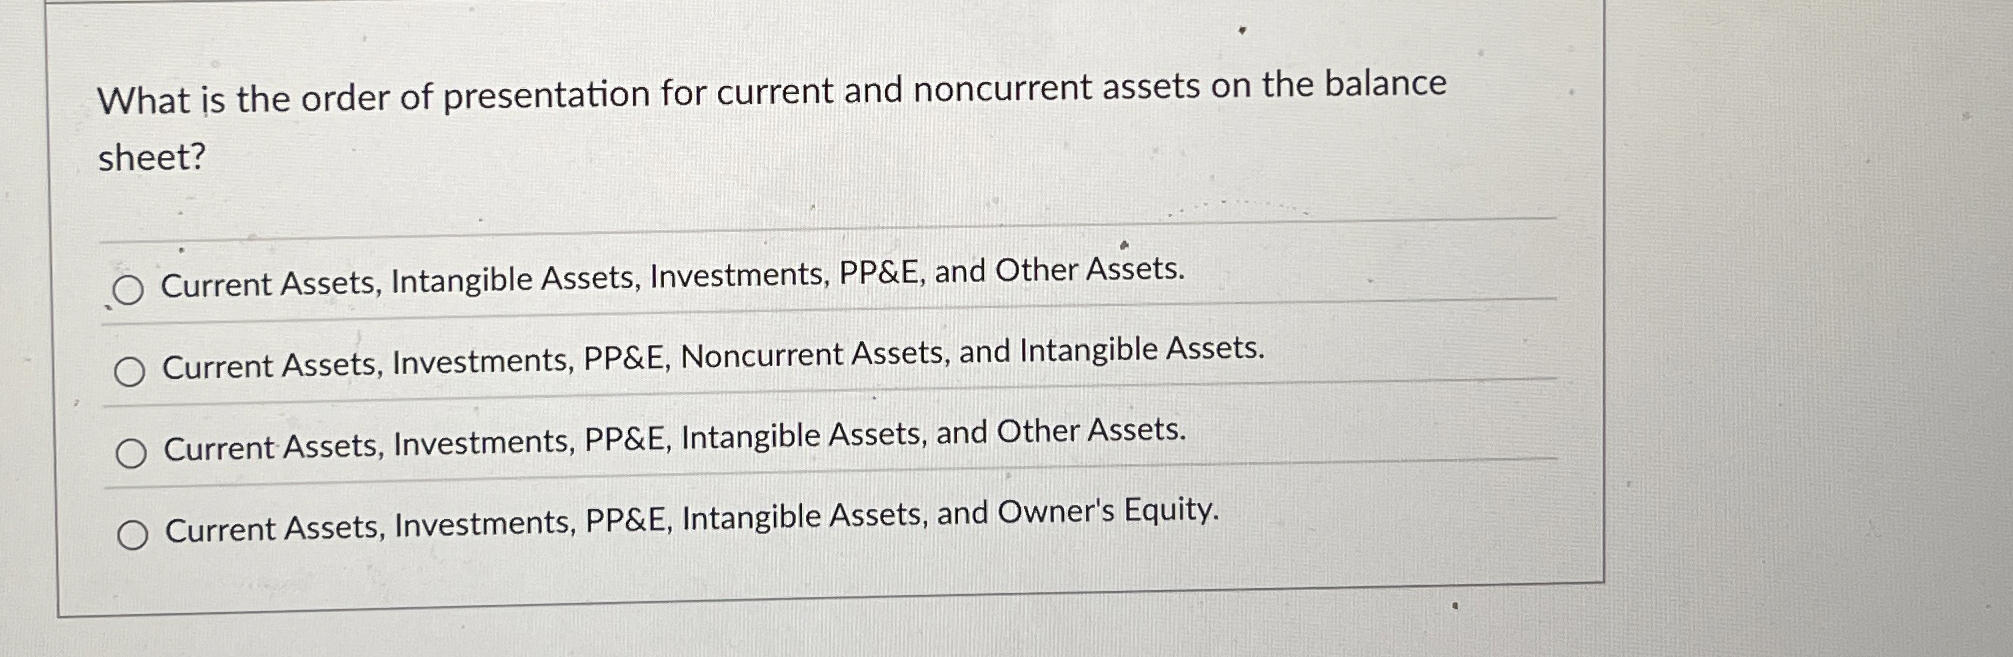
Task: Pick the fourth answer radio button
Action: click(133, 535)
